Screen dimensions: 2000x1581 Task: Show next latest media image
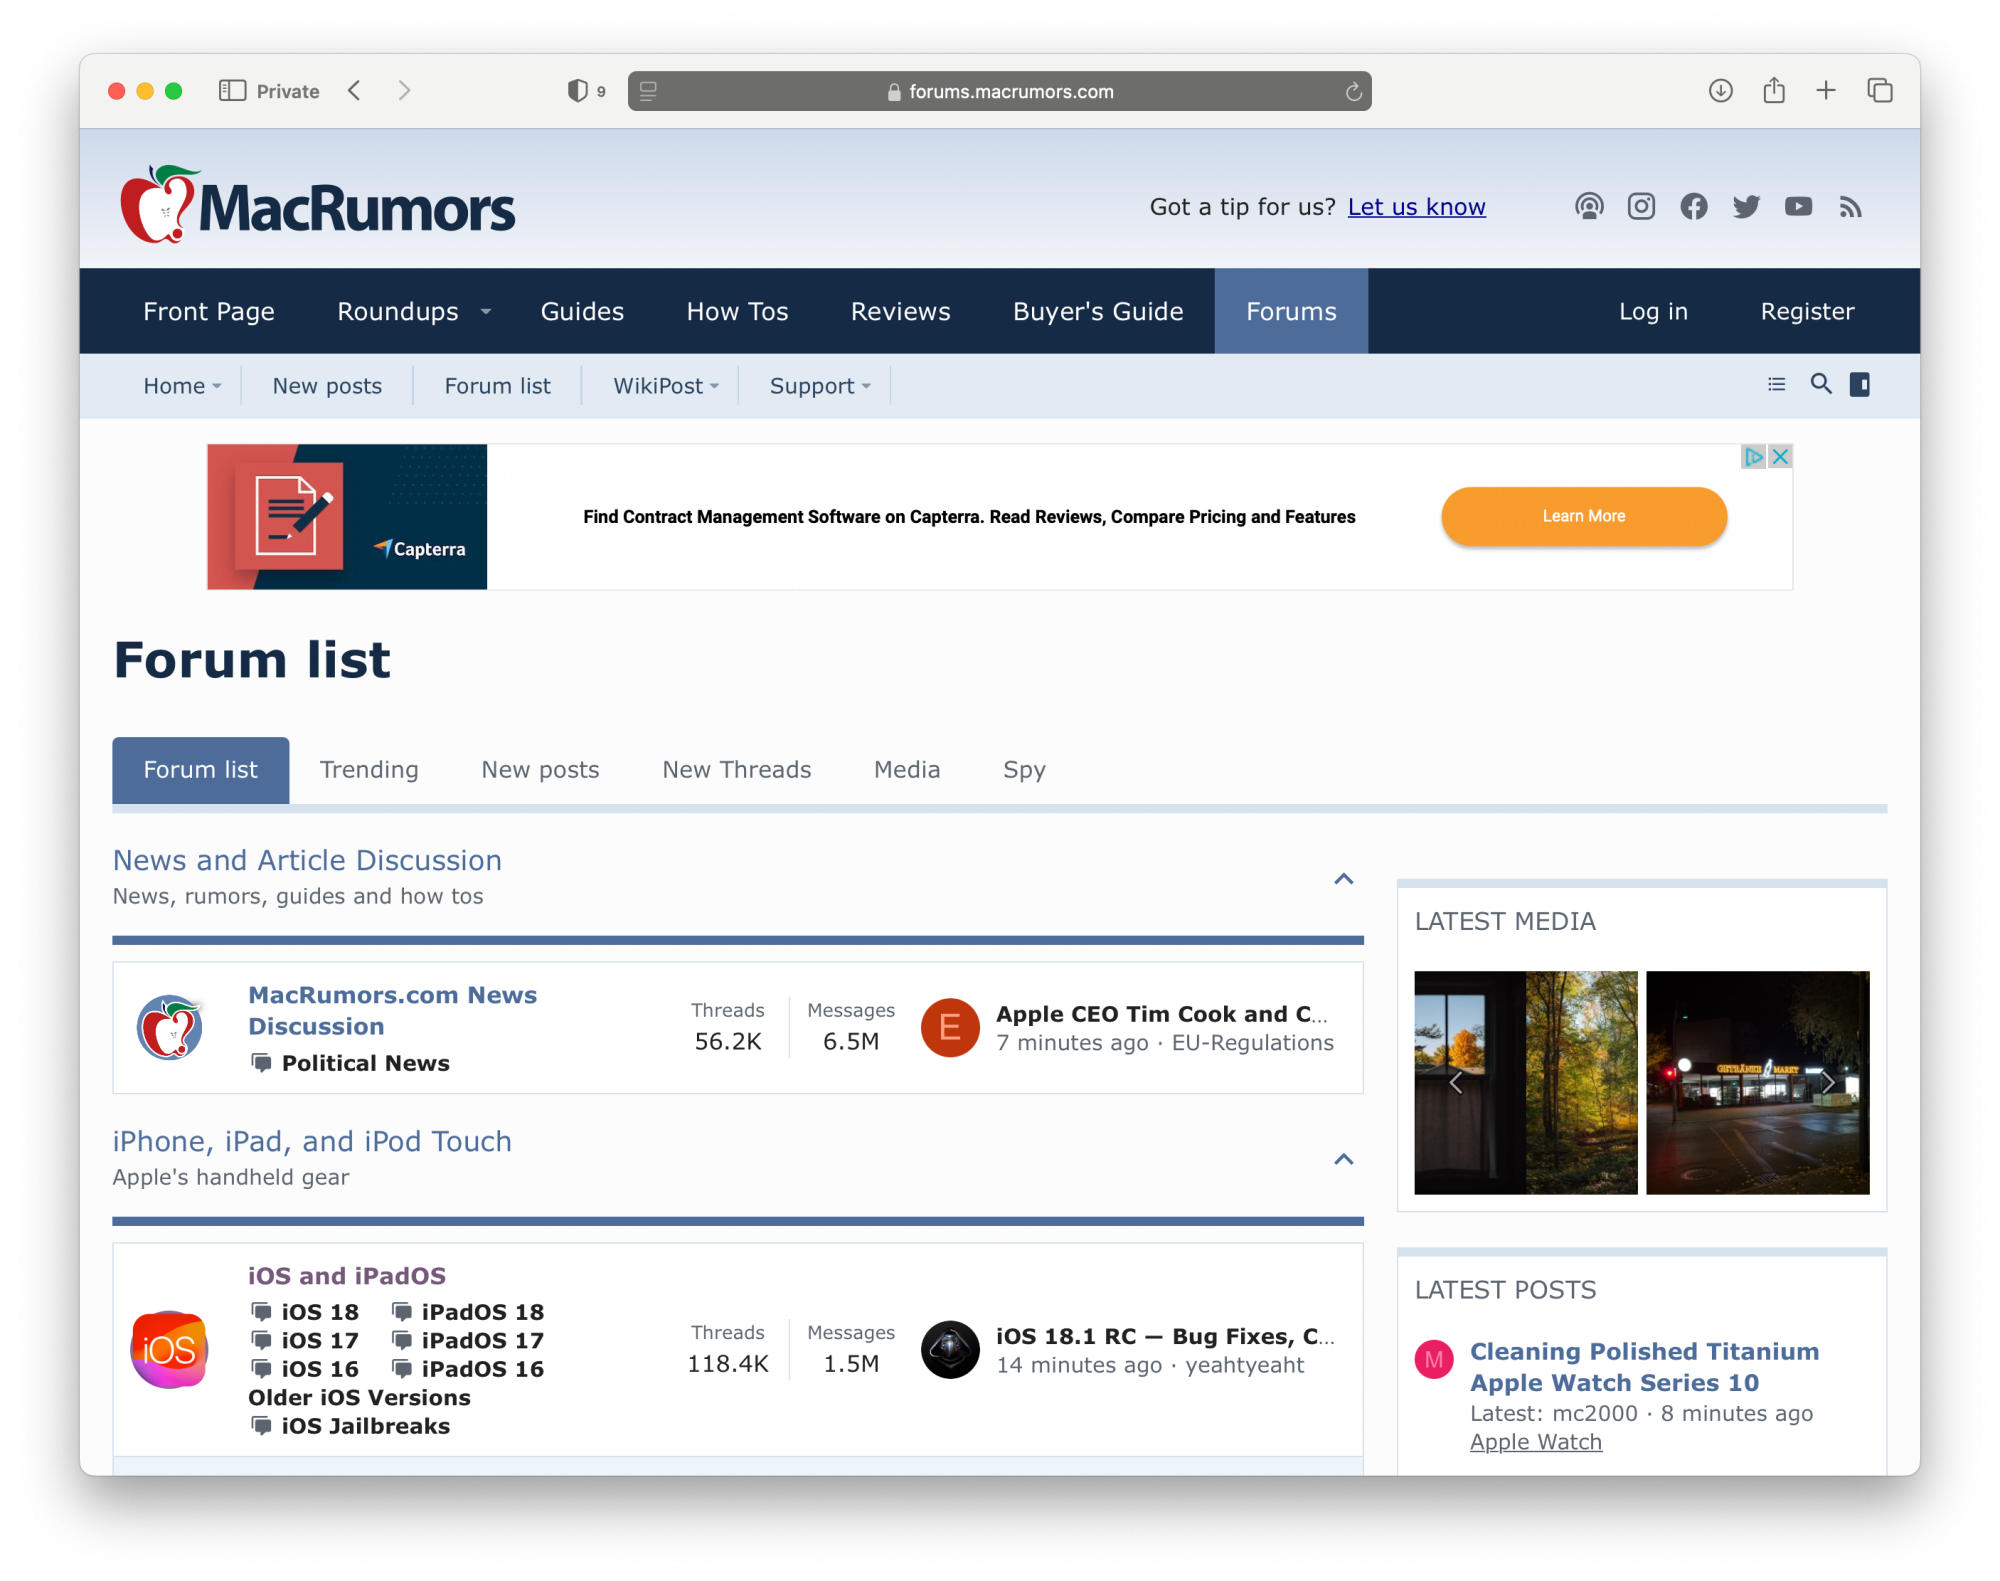click(1828, 1082)
